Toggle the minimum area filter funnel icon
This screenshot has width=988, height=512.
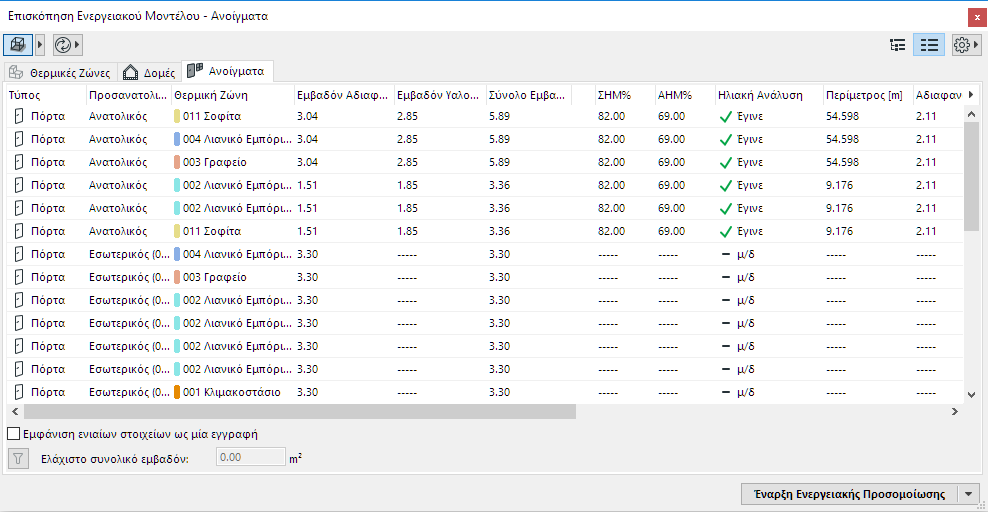(18, 458)
